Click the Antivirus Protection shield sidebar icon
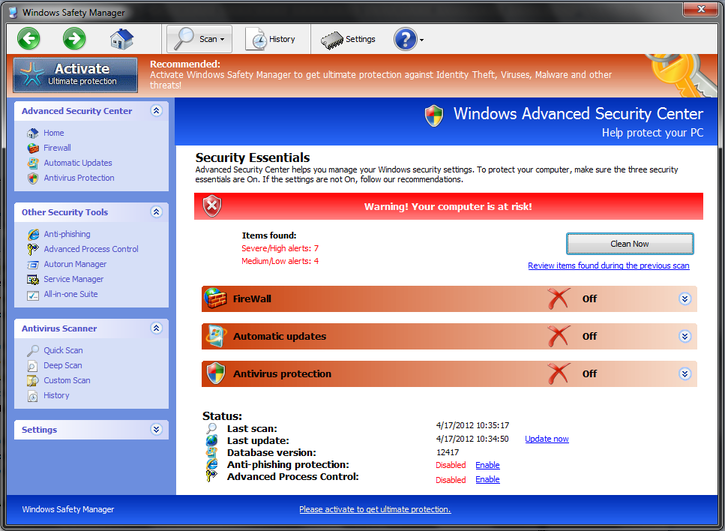Screen dimensions: 725x531 (33, 178)
